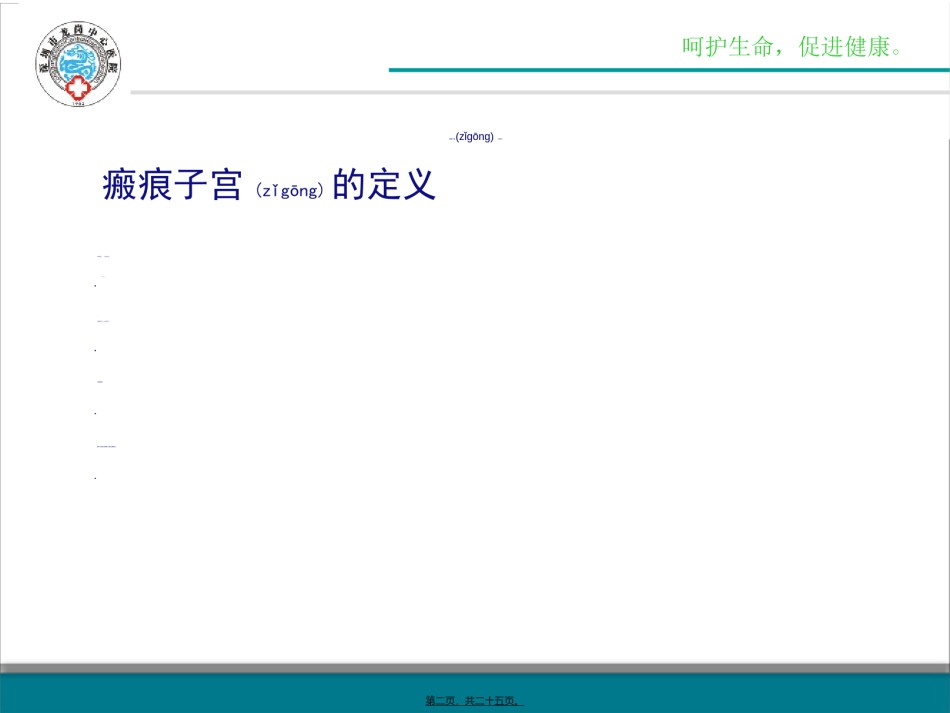Select the slogan text 呵护生命，促进健康。
The image size is (950, 713).
click(x=792, y=47)
